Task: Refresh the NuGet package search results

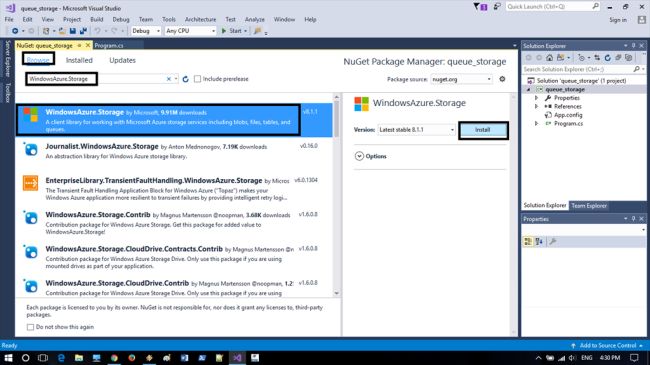Action: 185,79
